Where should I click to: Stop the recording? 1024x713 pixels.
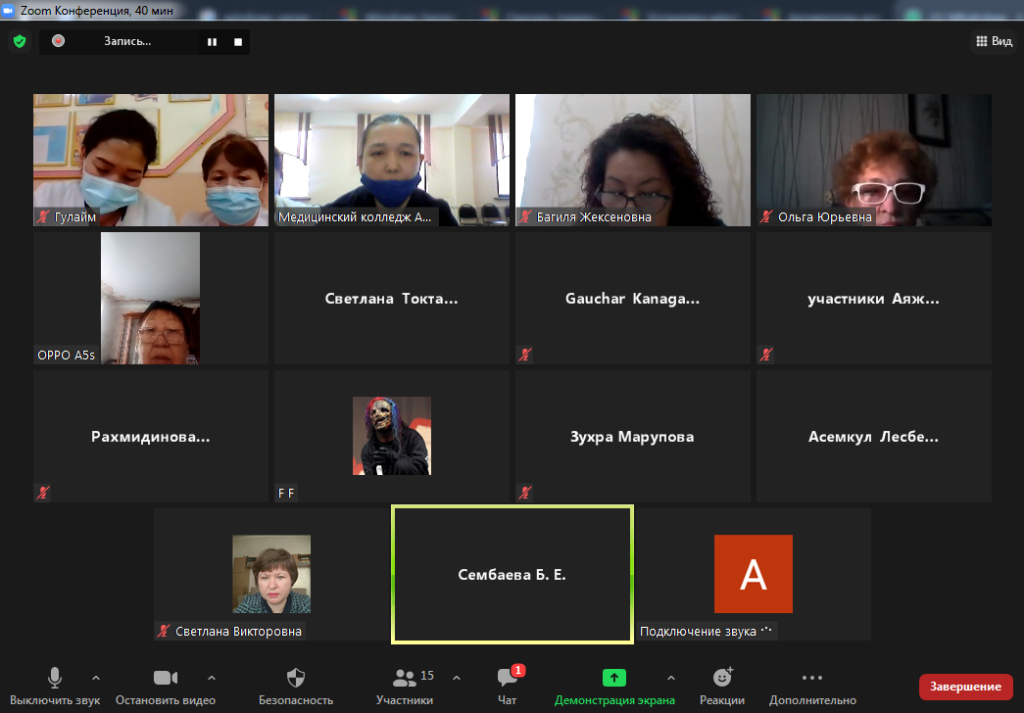coord(238,42)
